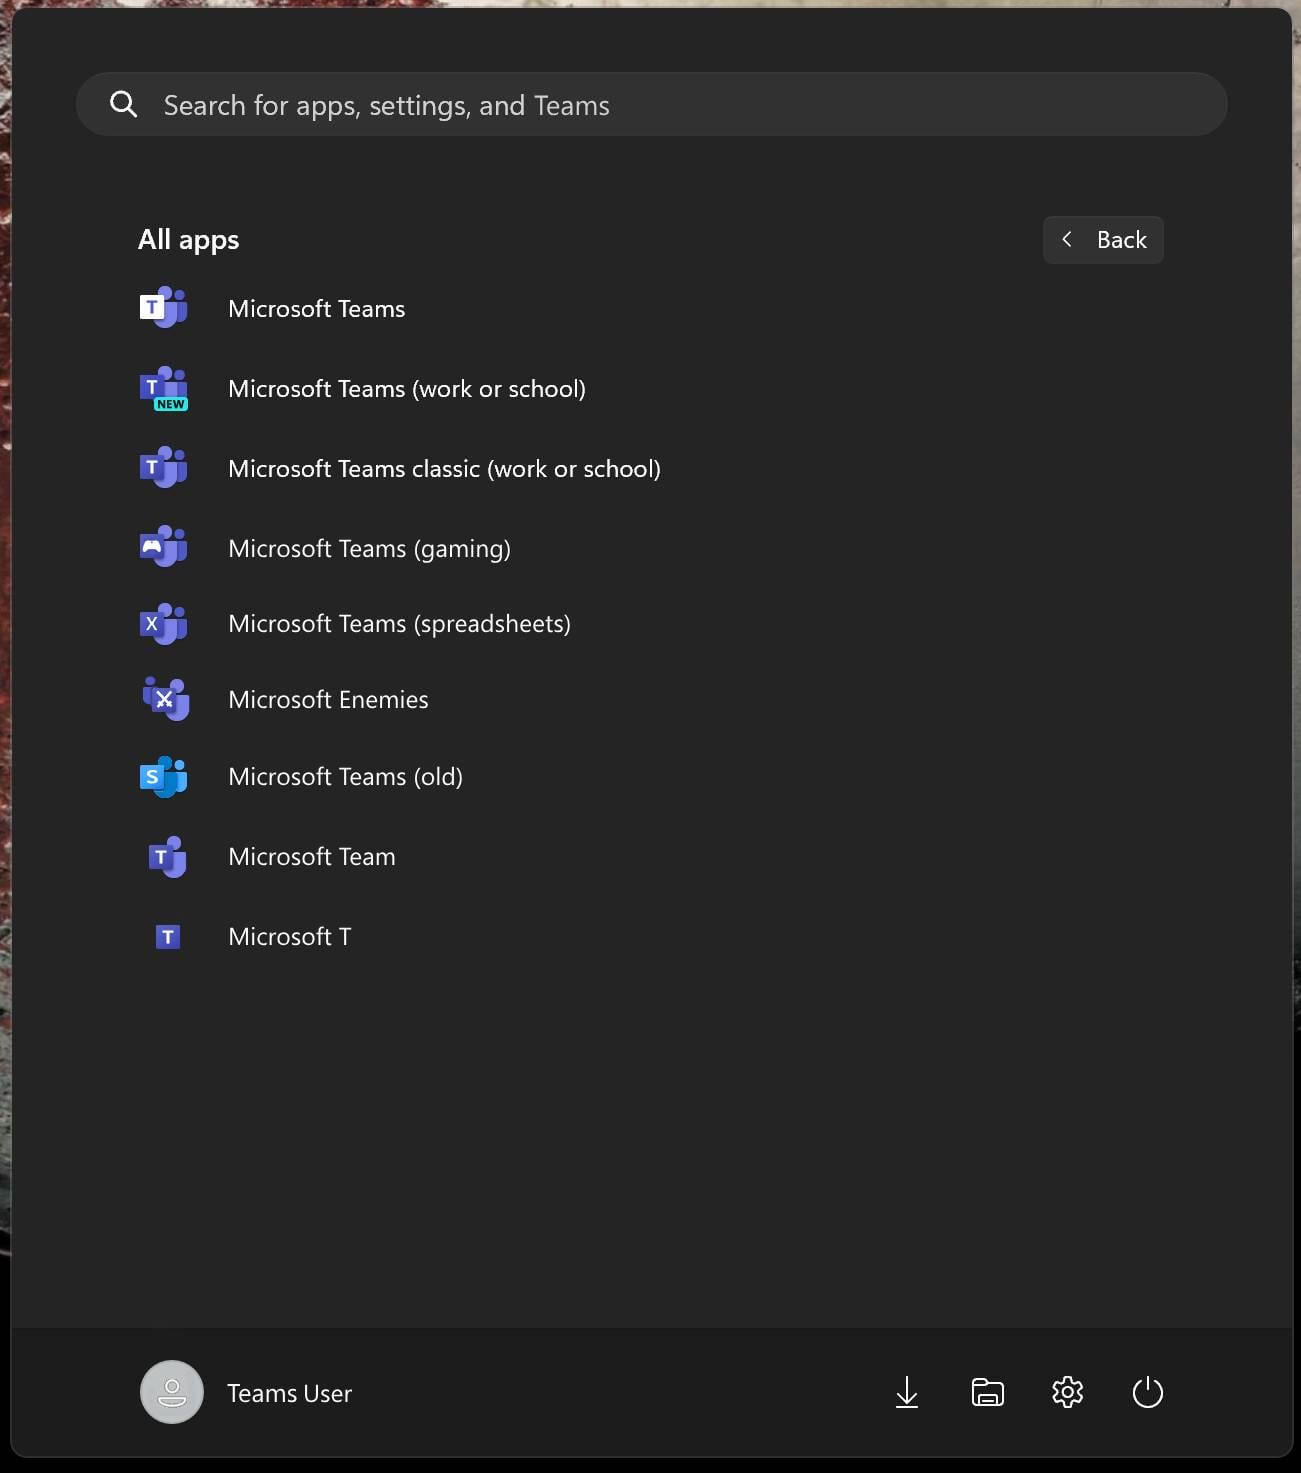
Task: Launch Microsoft T
Action: pyautogui.click(x=290, y=937)
